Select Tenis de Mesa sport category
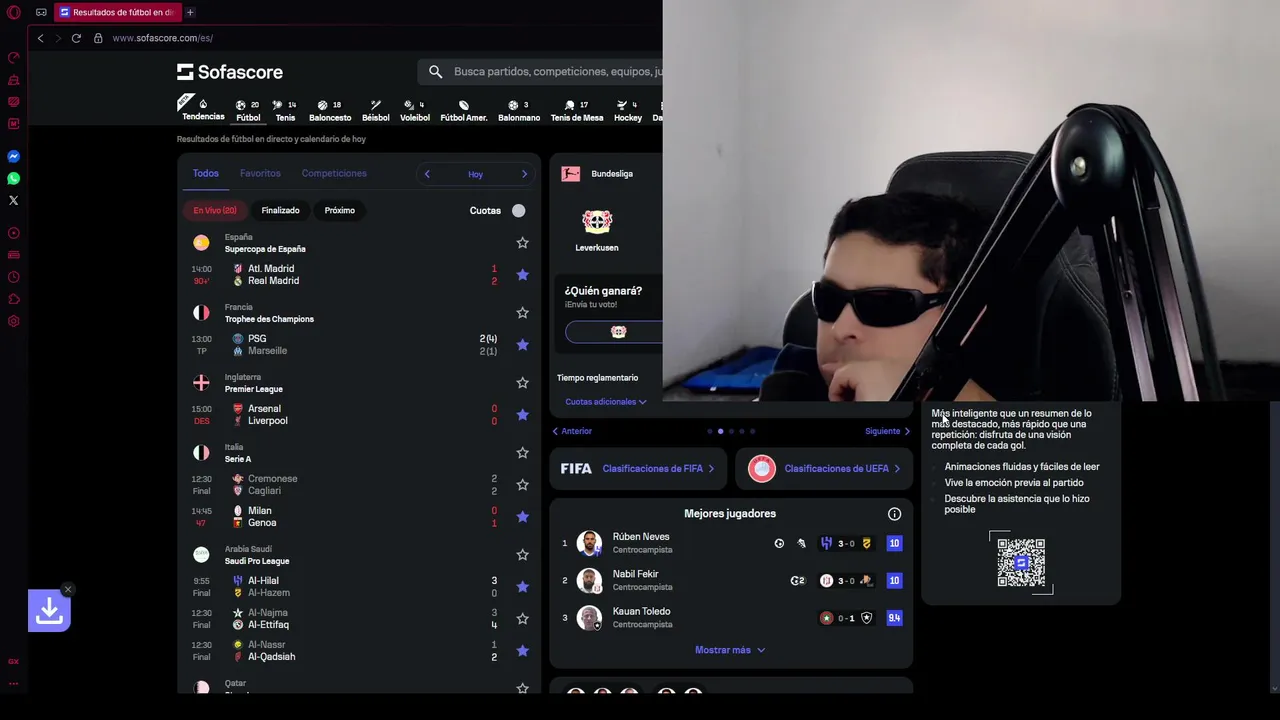1280x720 pixels. 577,111
